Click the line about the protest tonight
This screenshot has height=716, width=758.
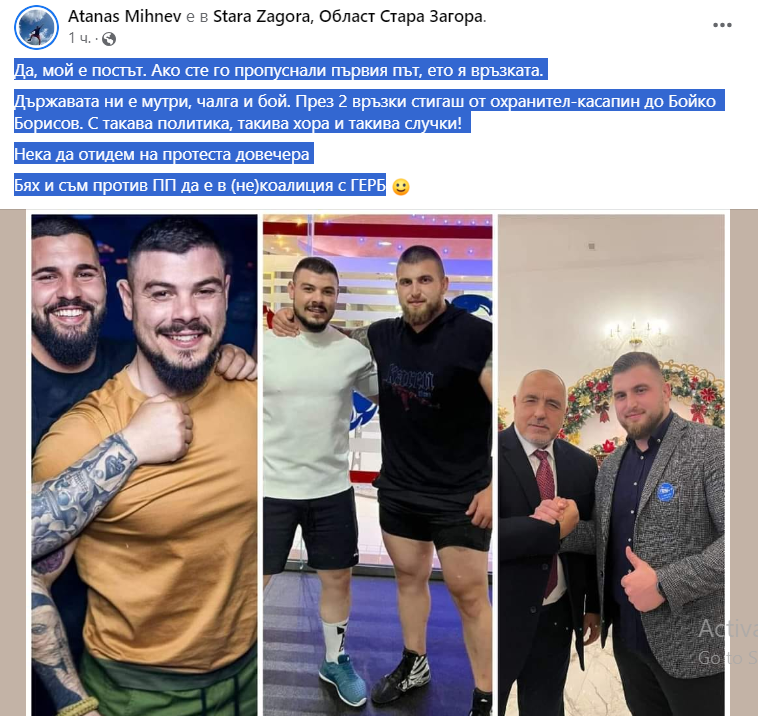[x=163, y=154]
